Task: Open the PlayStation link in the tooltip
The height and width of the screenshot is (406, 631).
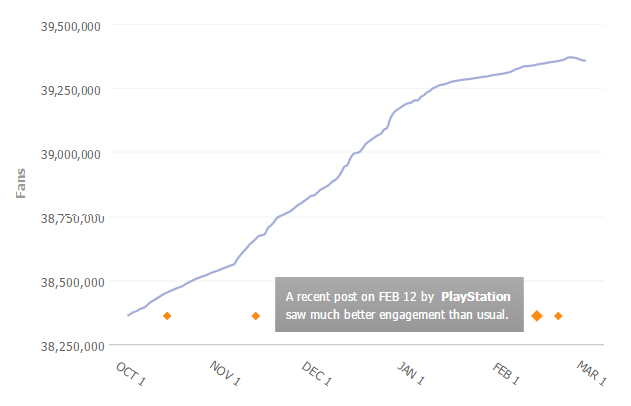Action: (476, 297)
